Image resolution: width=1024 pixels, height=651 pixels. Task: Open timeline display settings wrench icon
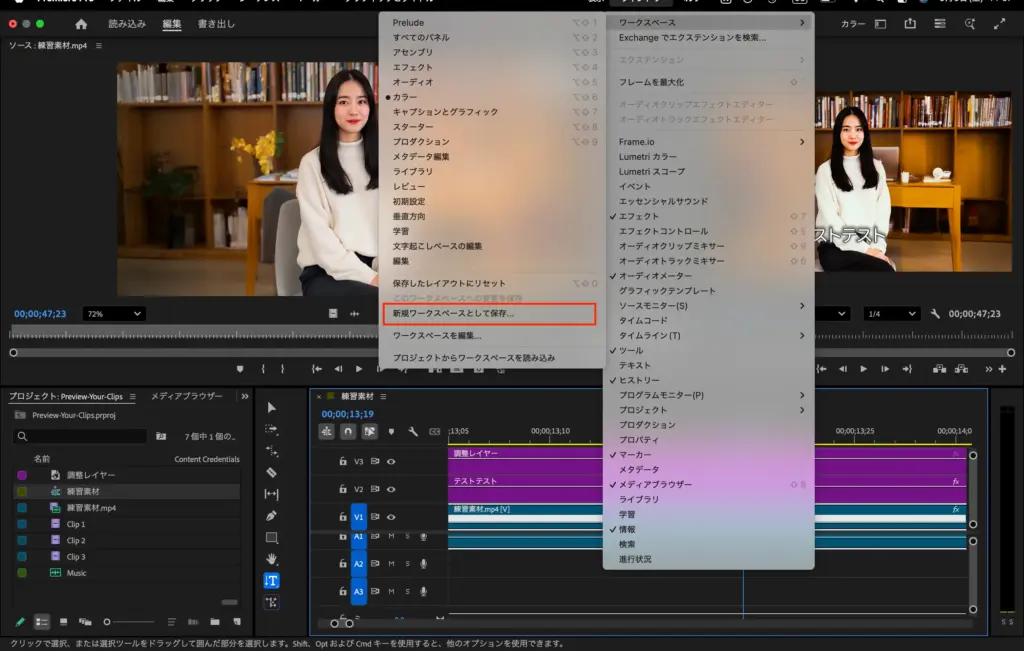click(x=413, y=432)
